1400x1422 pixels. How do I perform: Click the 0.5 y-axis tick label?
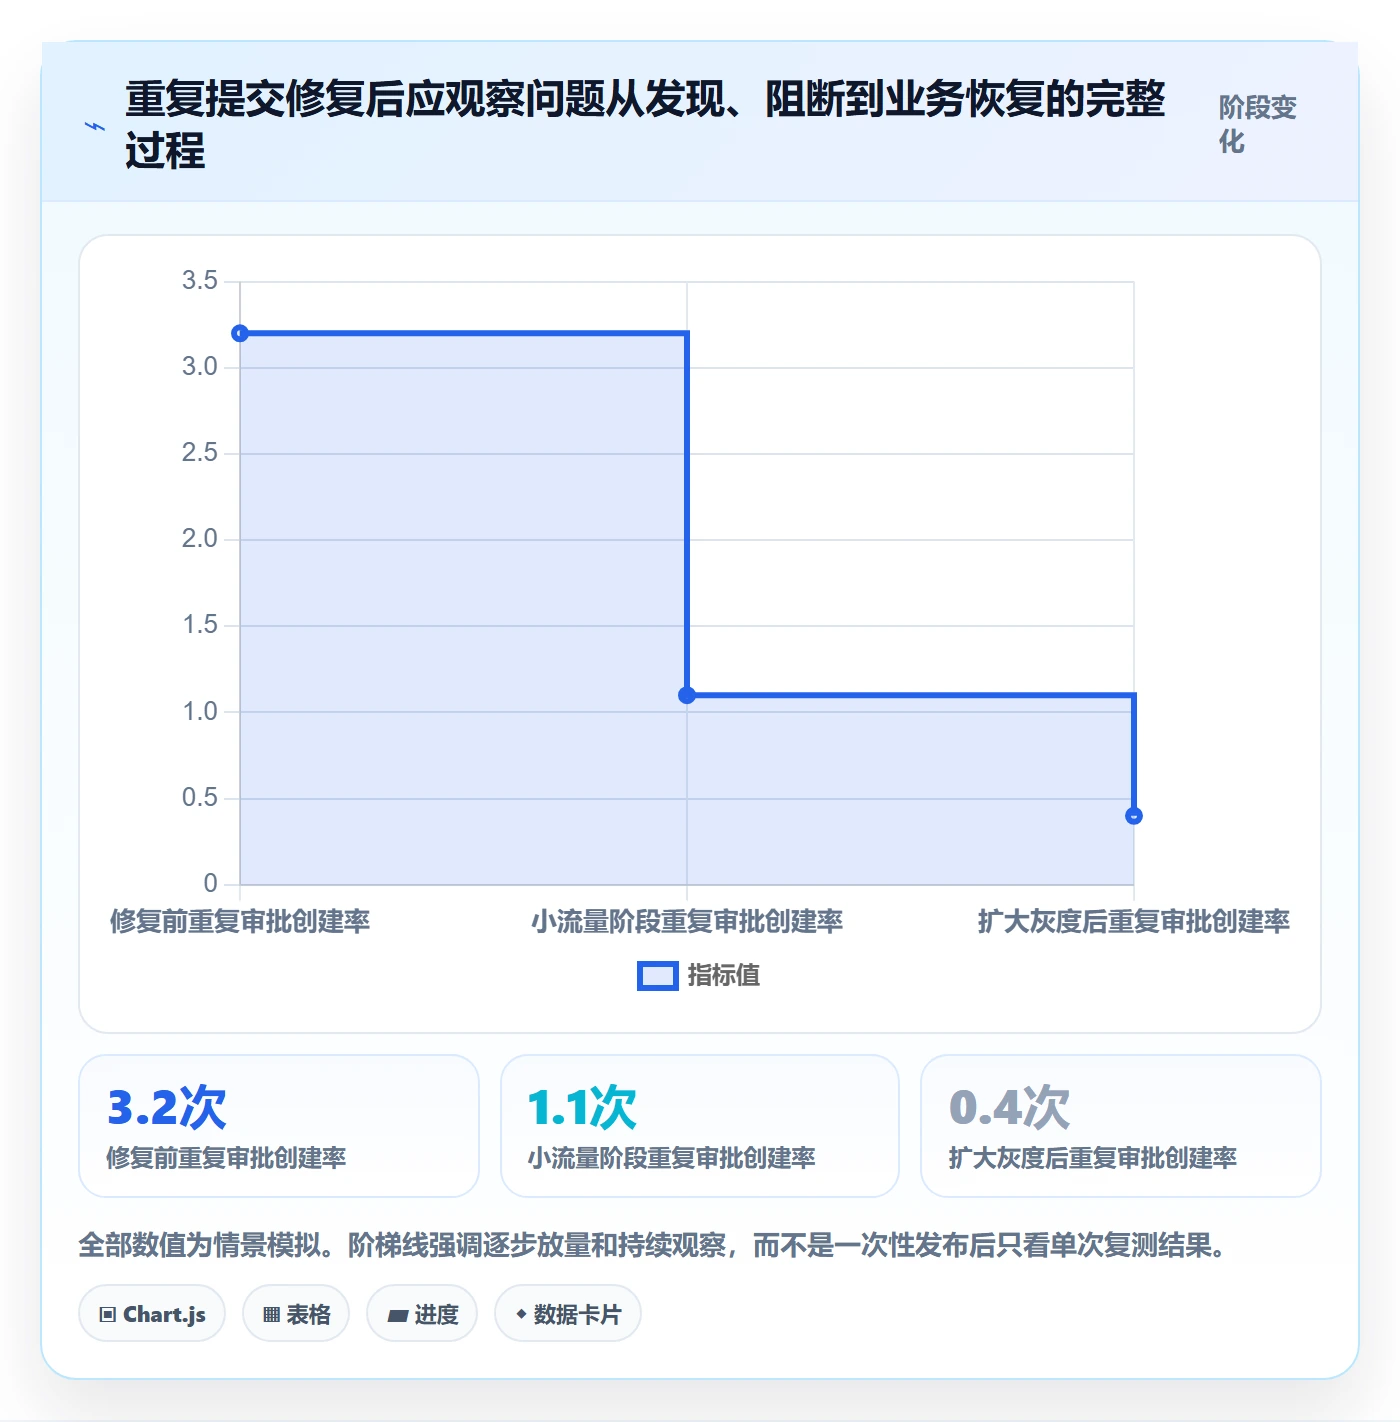(x=199, y=798)
